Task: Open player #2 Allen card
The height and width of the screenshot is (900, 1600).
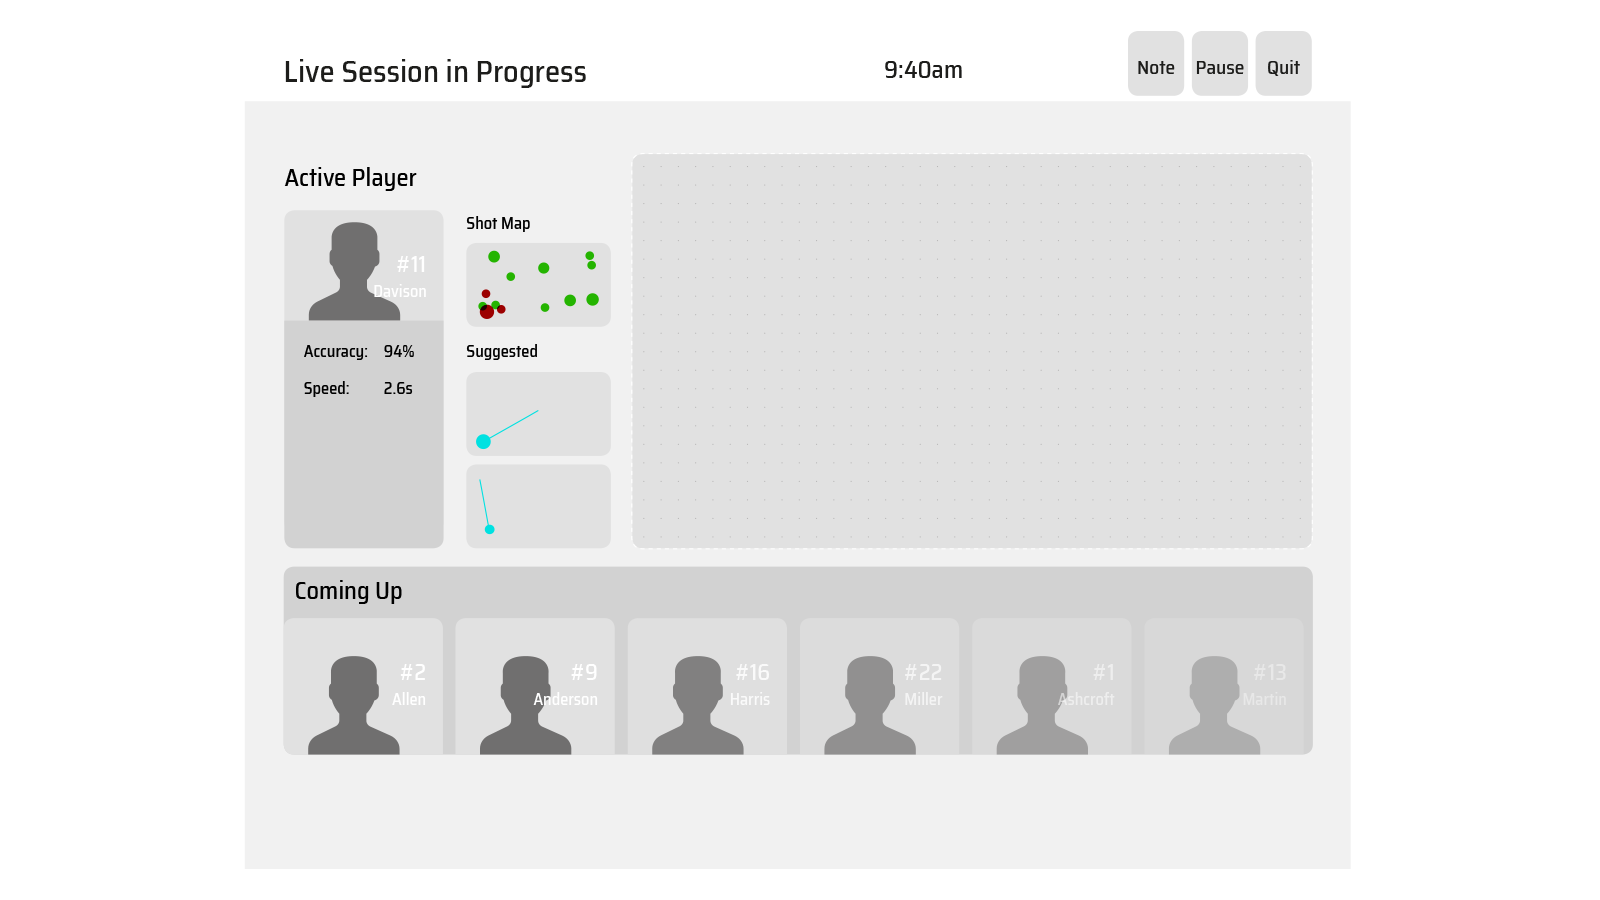Action: point(363,686)
